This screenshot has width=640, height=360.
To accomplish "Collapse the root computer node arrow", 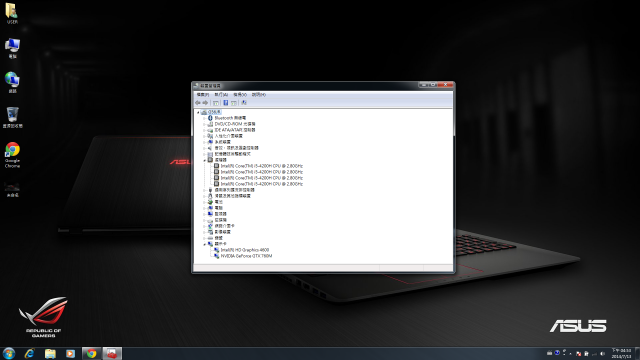I will click(x=199, y=112).
